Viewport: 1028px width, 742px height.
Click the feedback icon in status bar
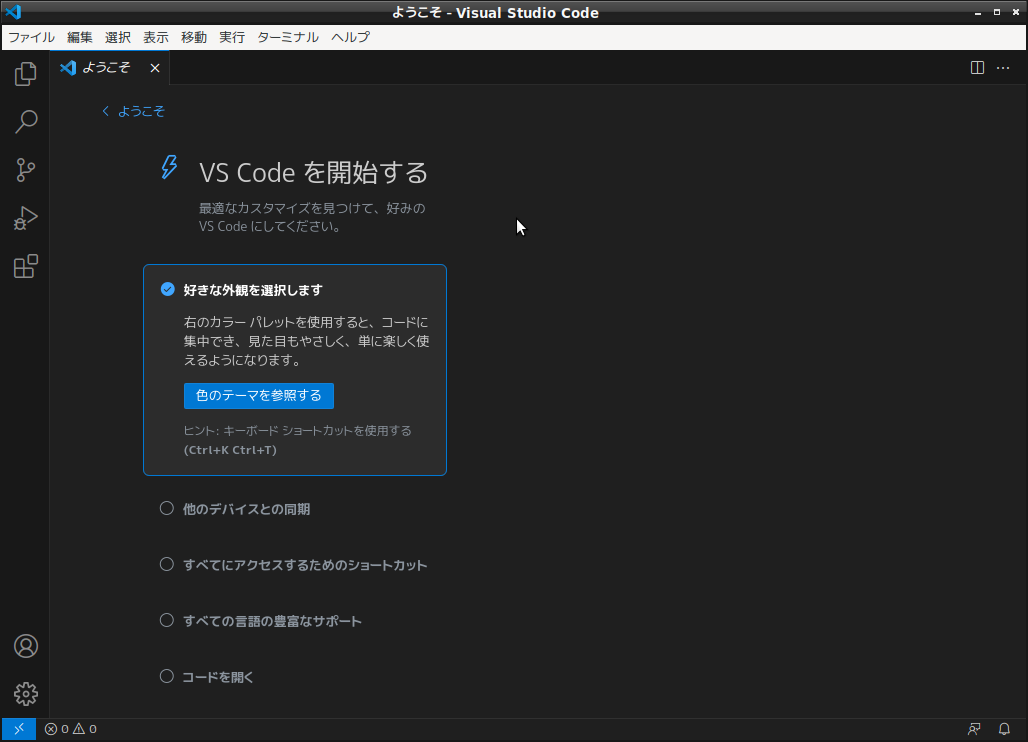pos(974,729)
